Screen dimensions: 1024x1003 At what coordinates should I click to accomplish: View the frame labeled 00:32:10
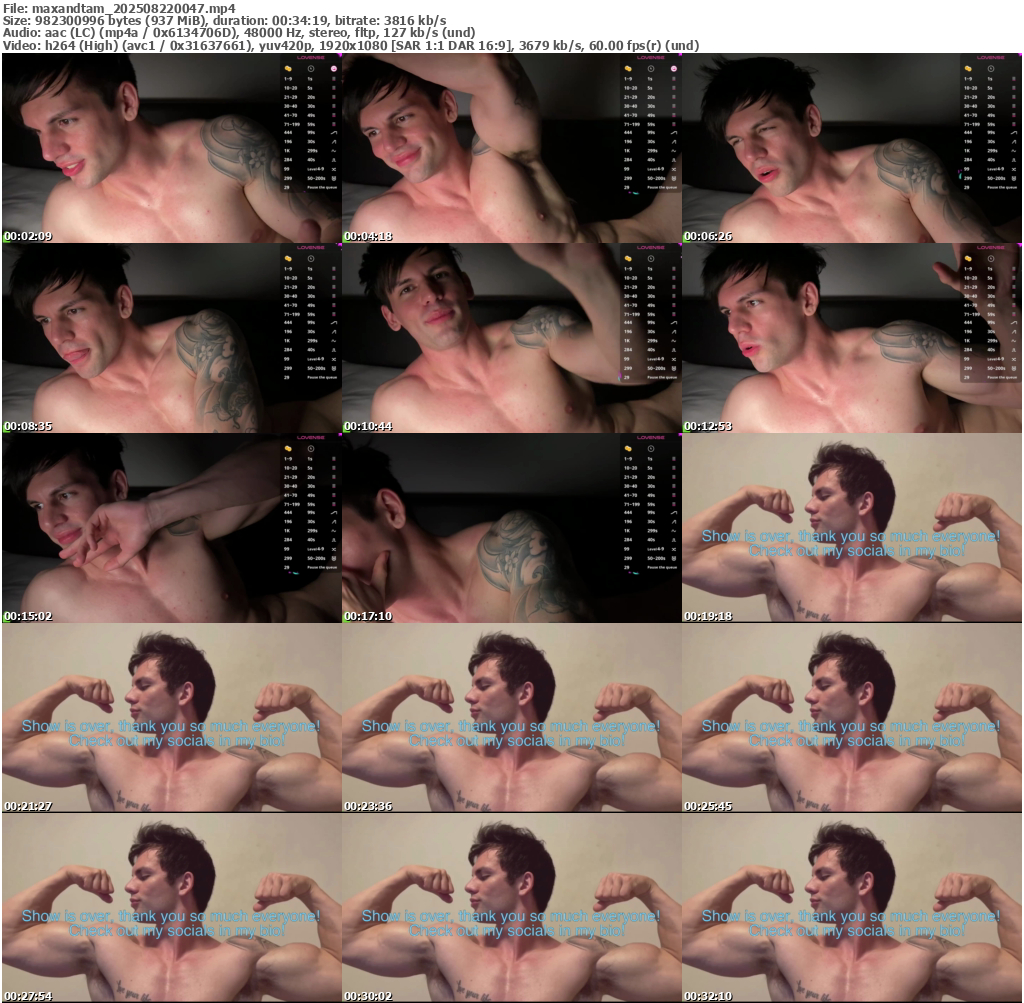[x=852, y=908]
